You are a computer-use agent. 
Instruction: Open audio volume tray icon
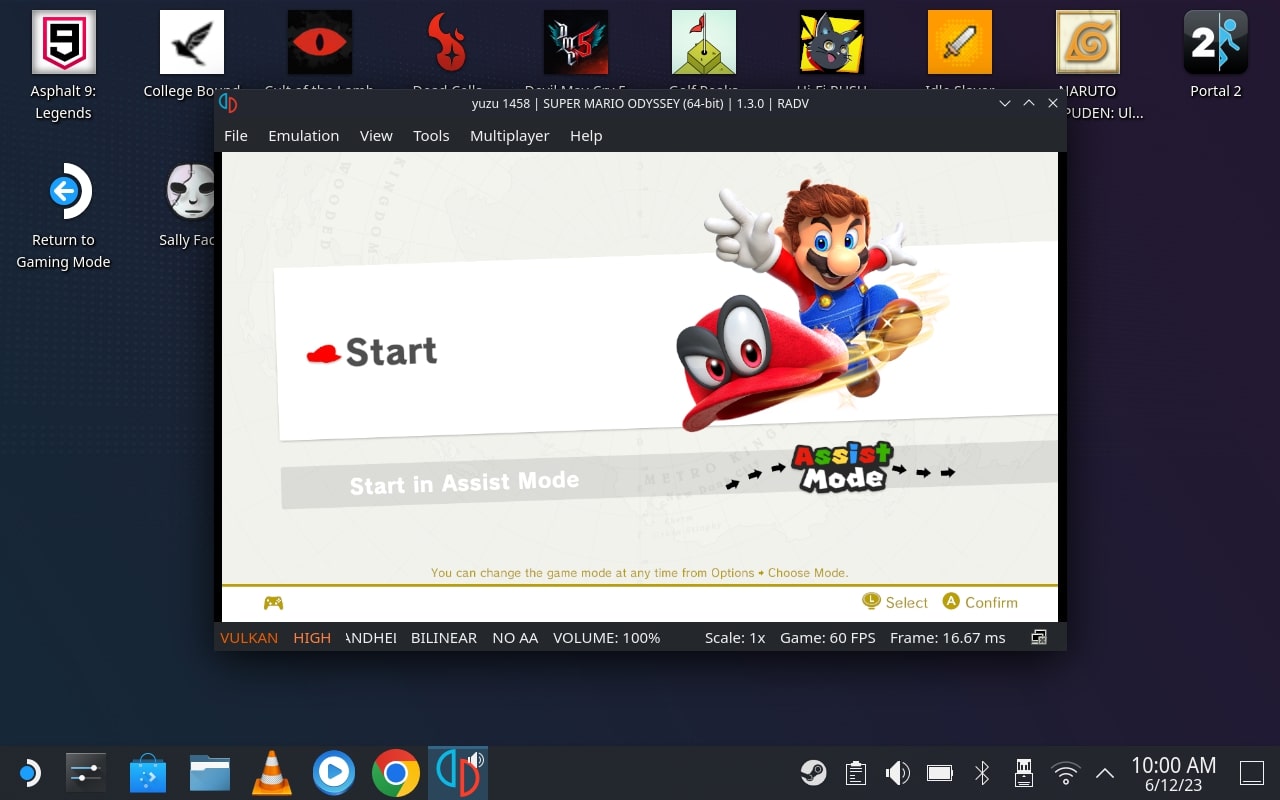click(898, 773)
